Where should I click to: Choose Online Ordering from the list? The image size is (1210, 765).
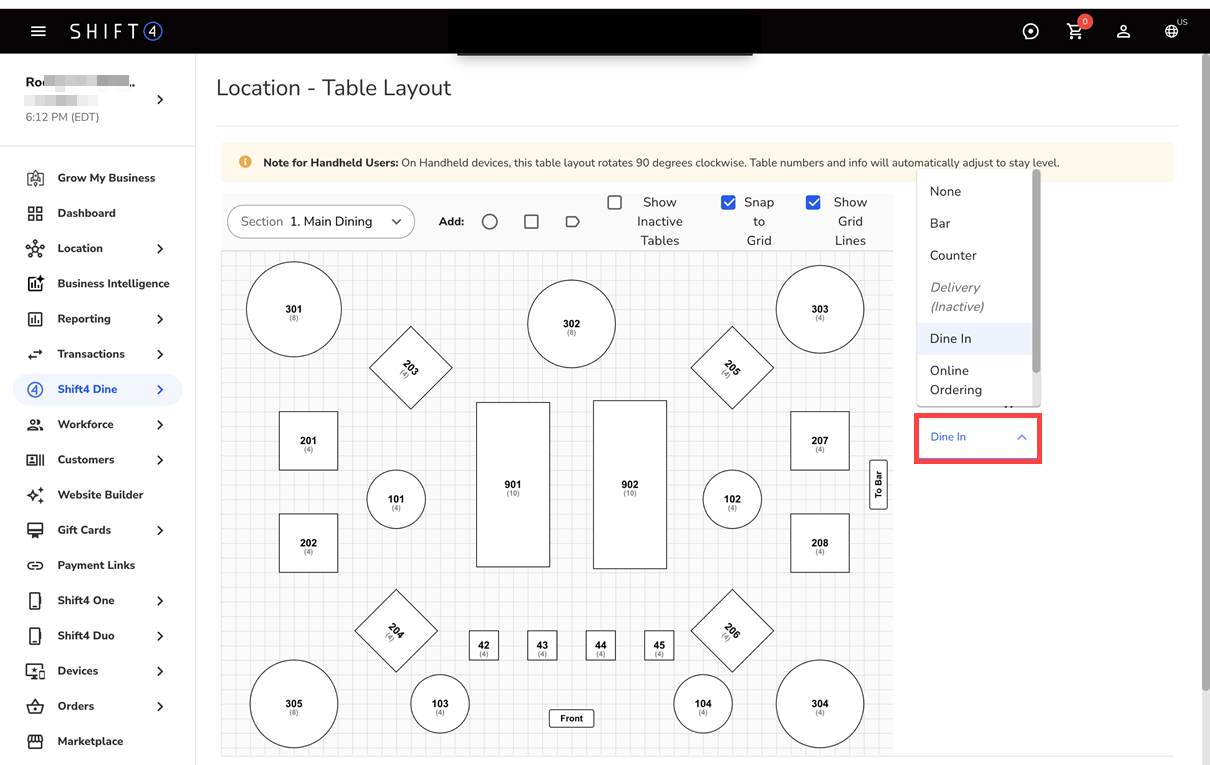[974, 380]
